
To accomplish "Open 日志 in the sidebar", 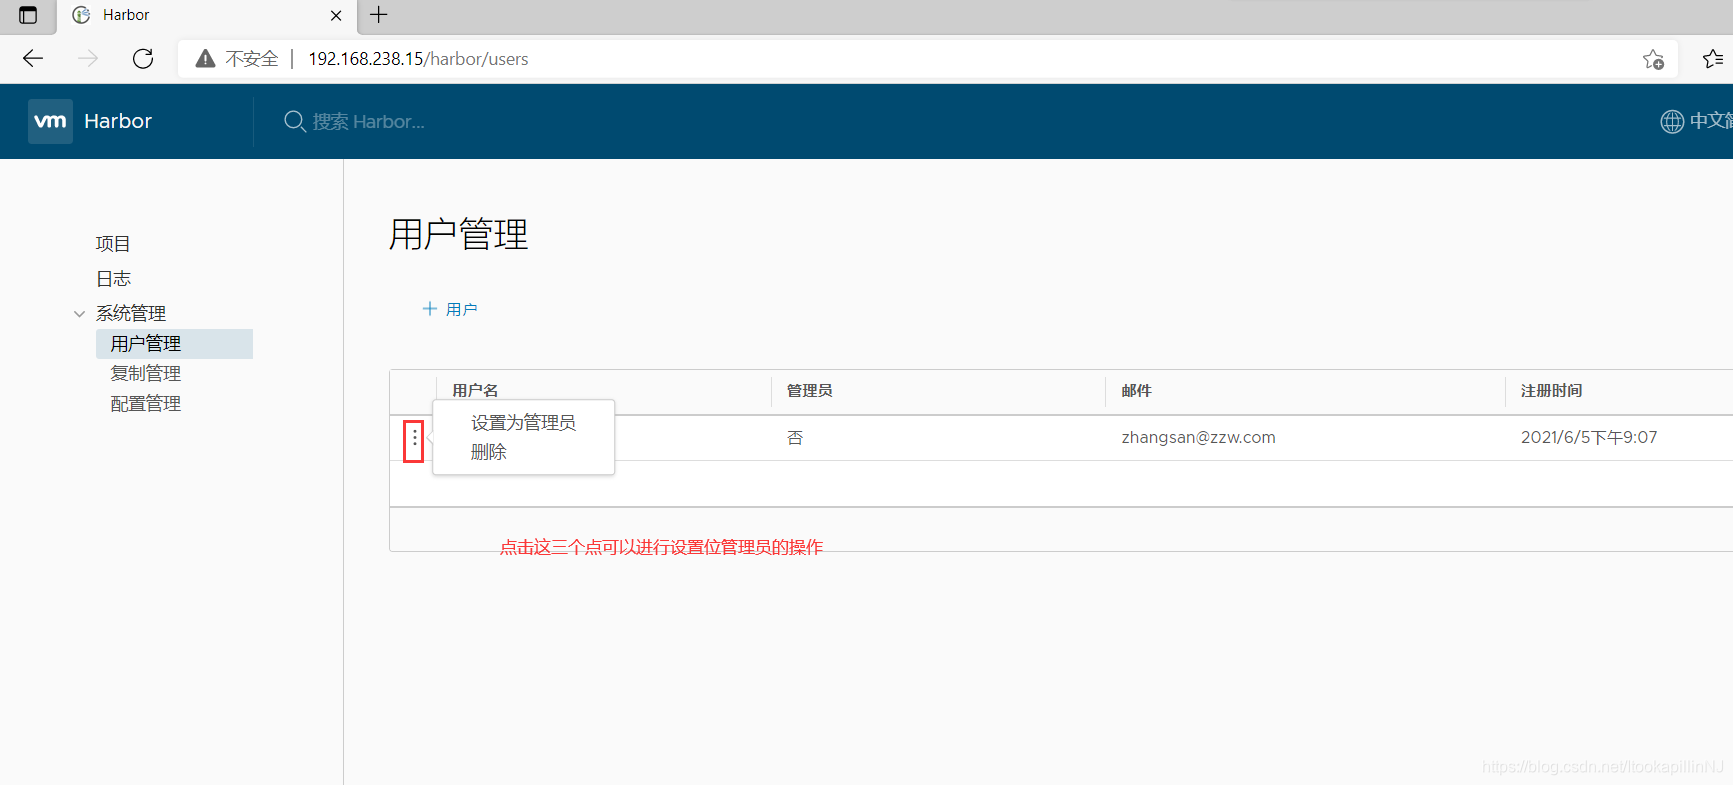I will (x=113, y=279).
